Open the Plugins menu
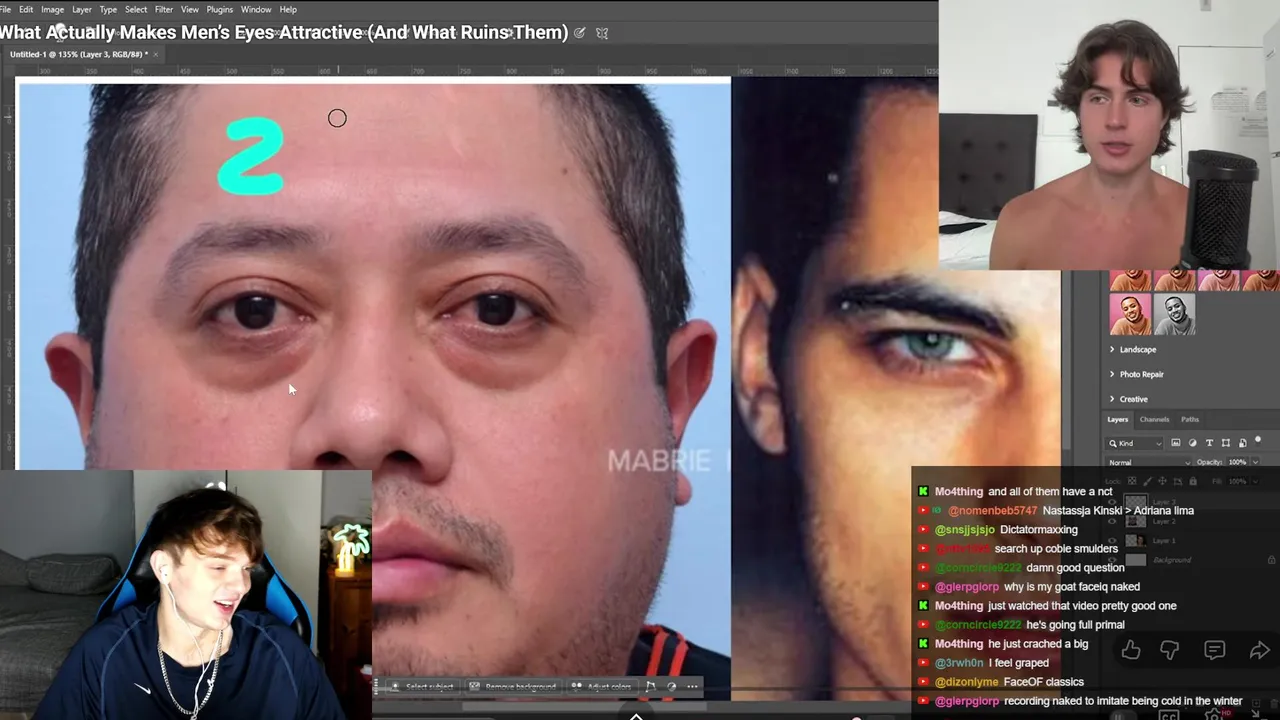Image resolution: width=1280 pixels, height=720 pixels. coord(220,9)
